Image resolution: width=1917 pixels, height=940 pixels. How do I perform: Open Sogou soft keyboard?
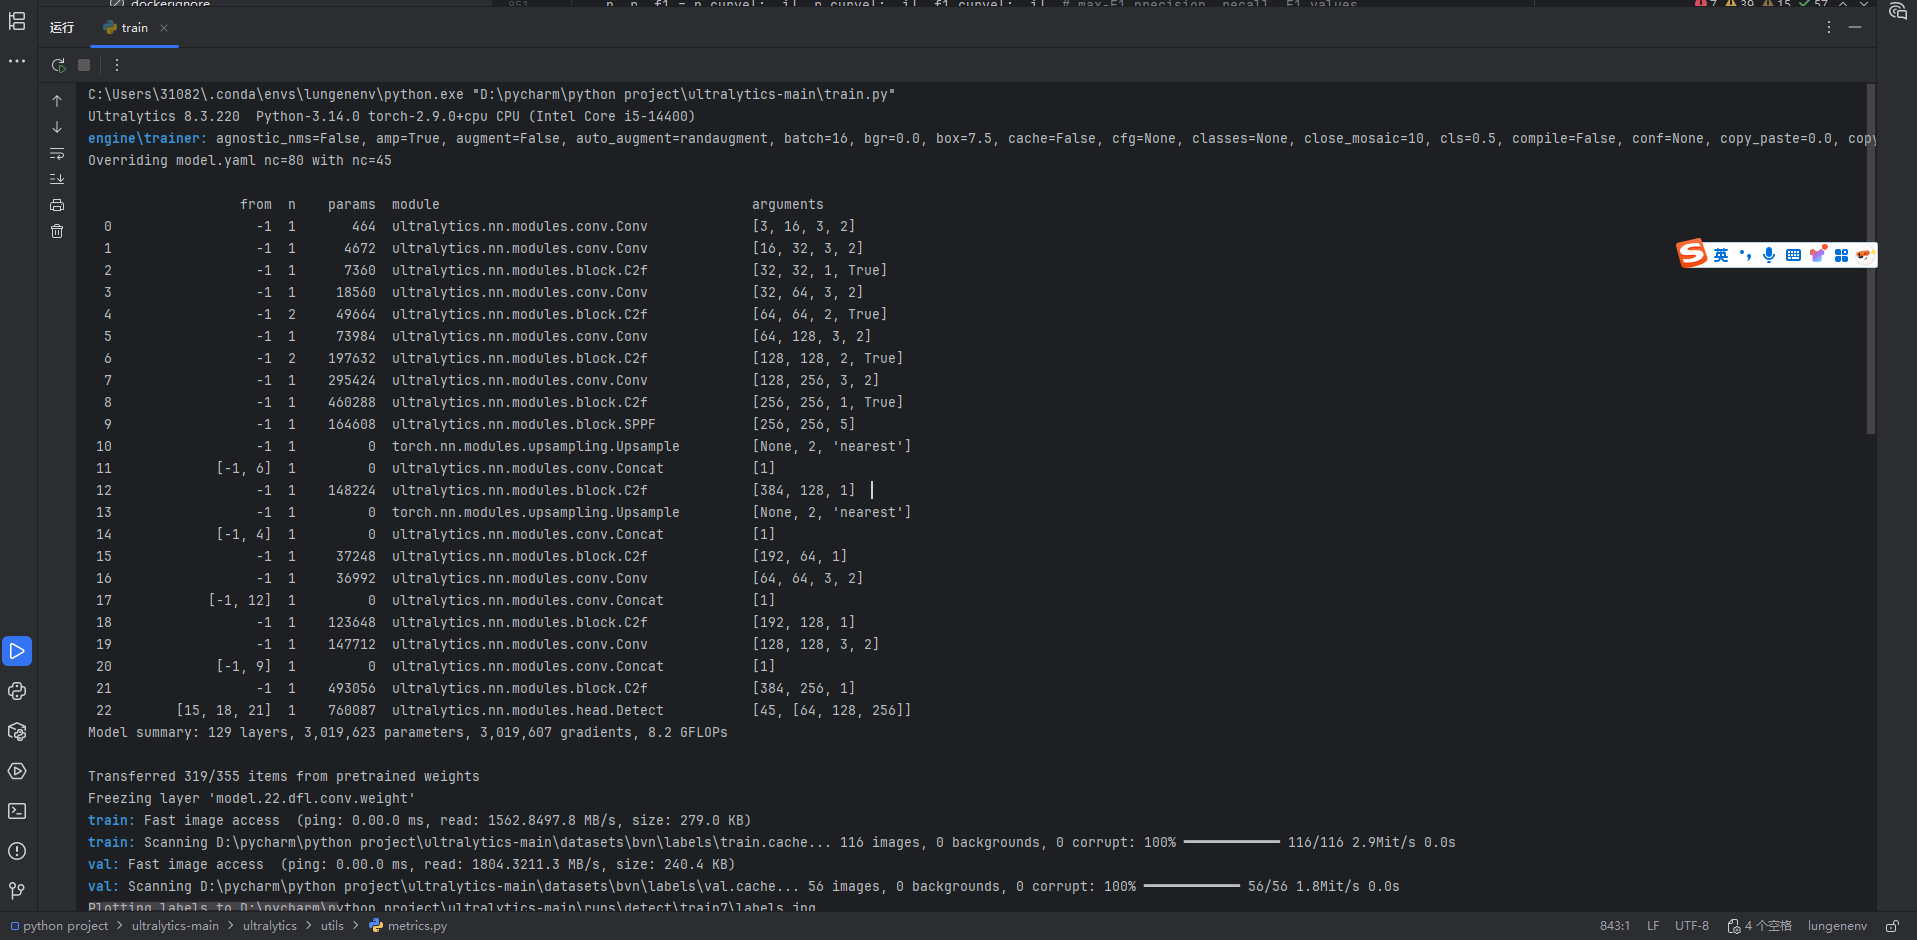tap(1793, 255)
